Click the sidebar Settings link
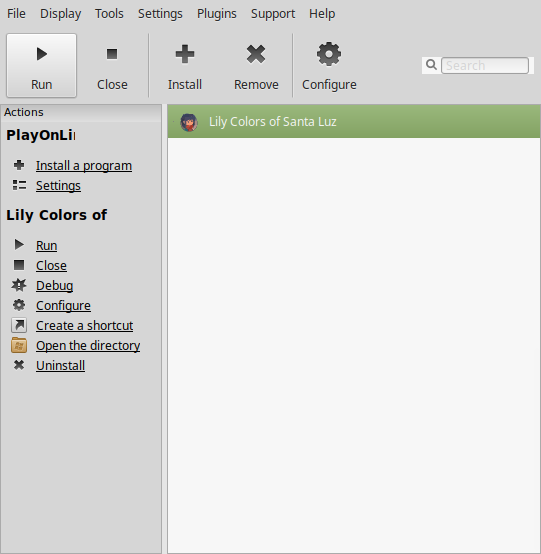 [58, 185]
